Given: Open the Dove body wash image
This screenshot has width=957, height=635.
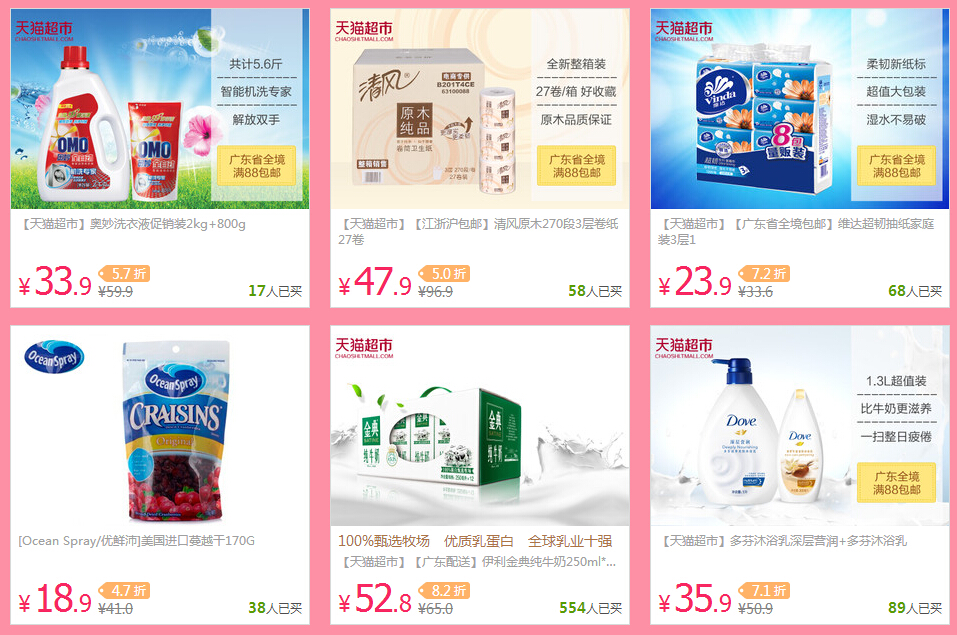Looking at the screenshot, I should coord(800,426).
